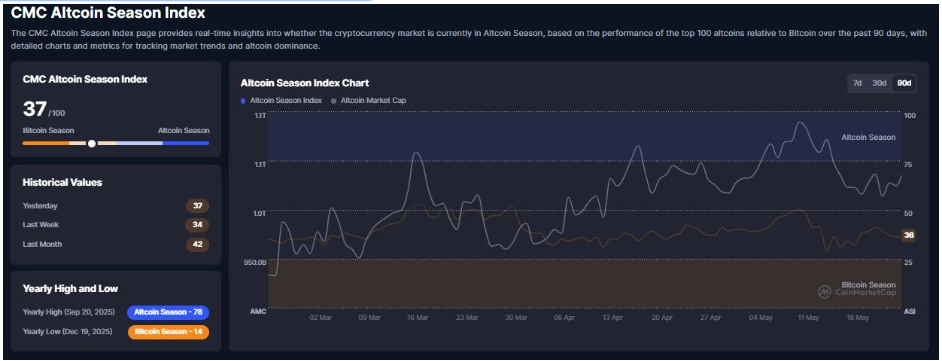Click the Yesterday value 37 badge
The height and width of the screenshot is (361, 942).
(x=197, y=206)
